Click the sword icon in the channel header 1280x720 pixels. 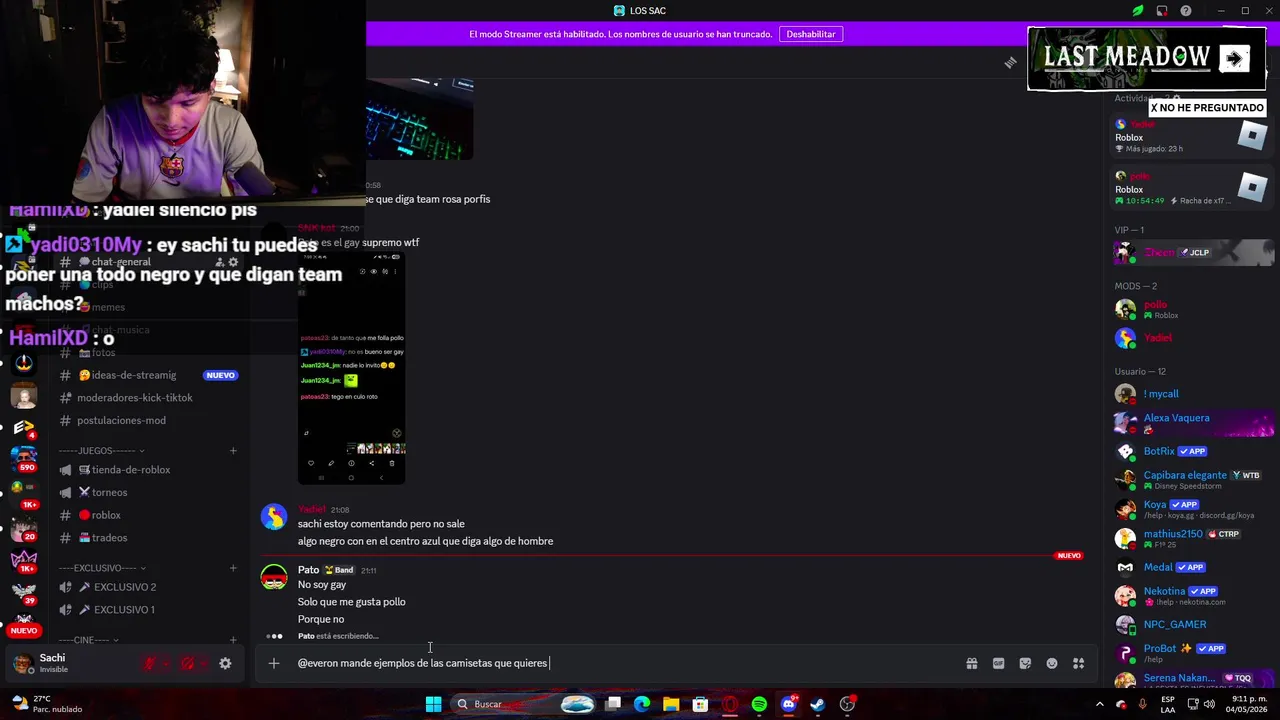1010,62
